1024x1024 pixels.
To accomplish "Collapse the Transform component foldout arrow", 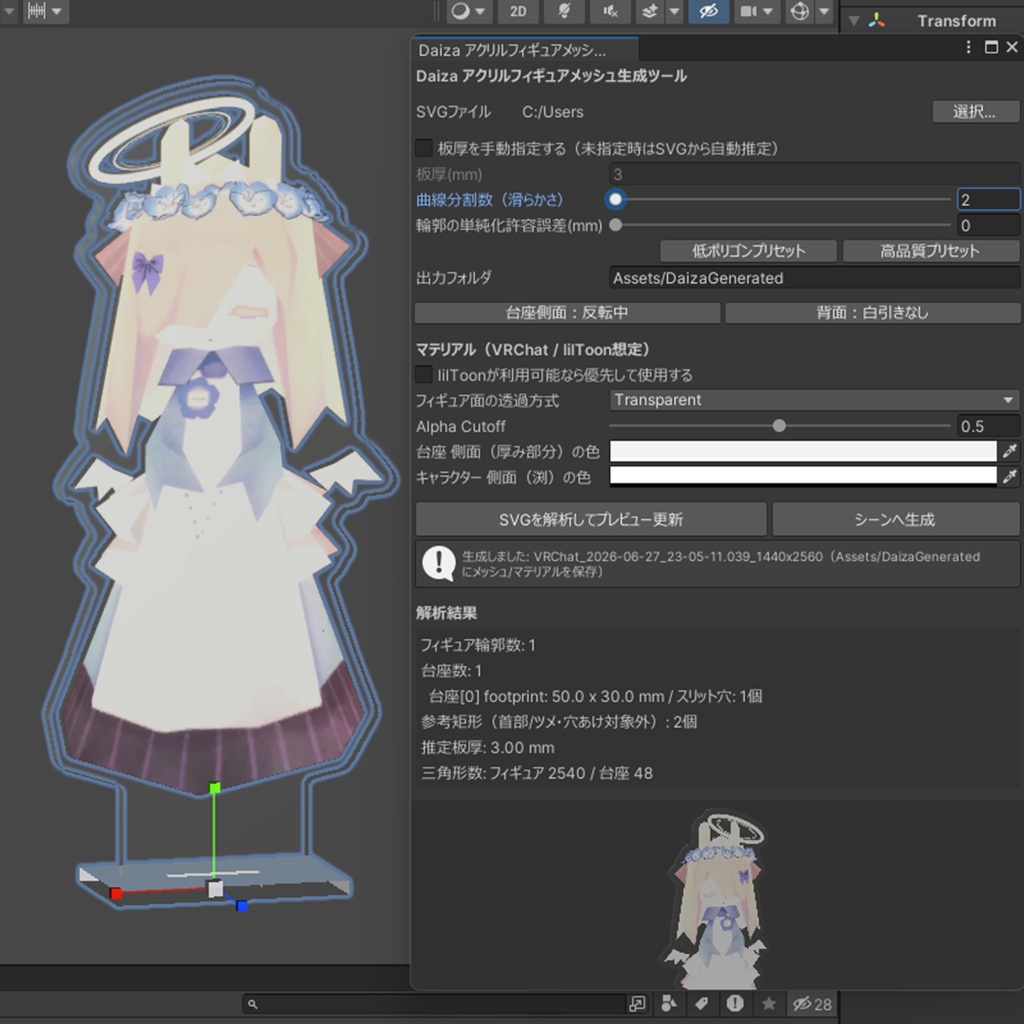I will (x=854, y=21).
